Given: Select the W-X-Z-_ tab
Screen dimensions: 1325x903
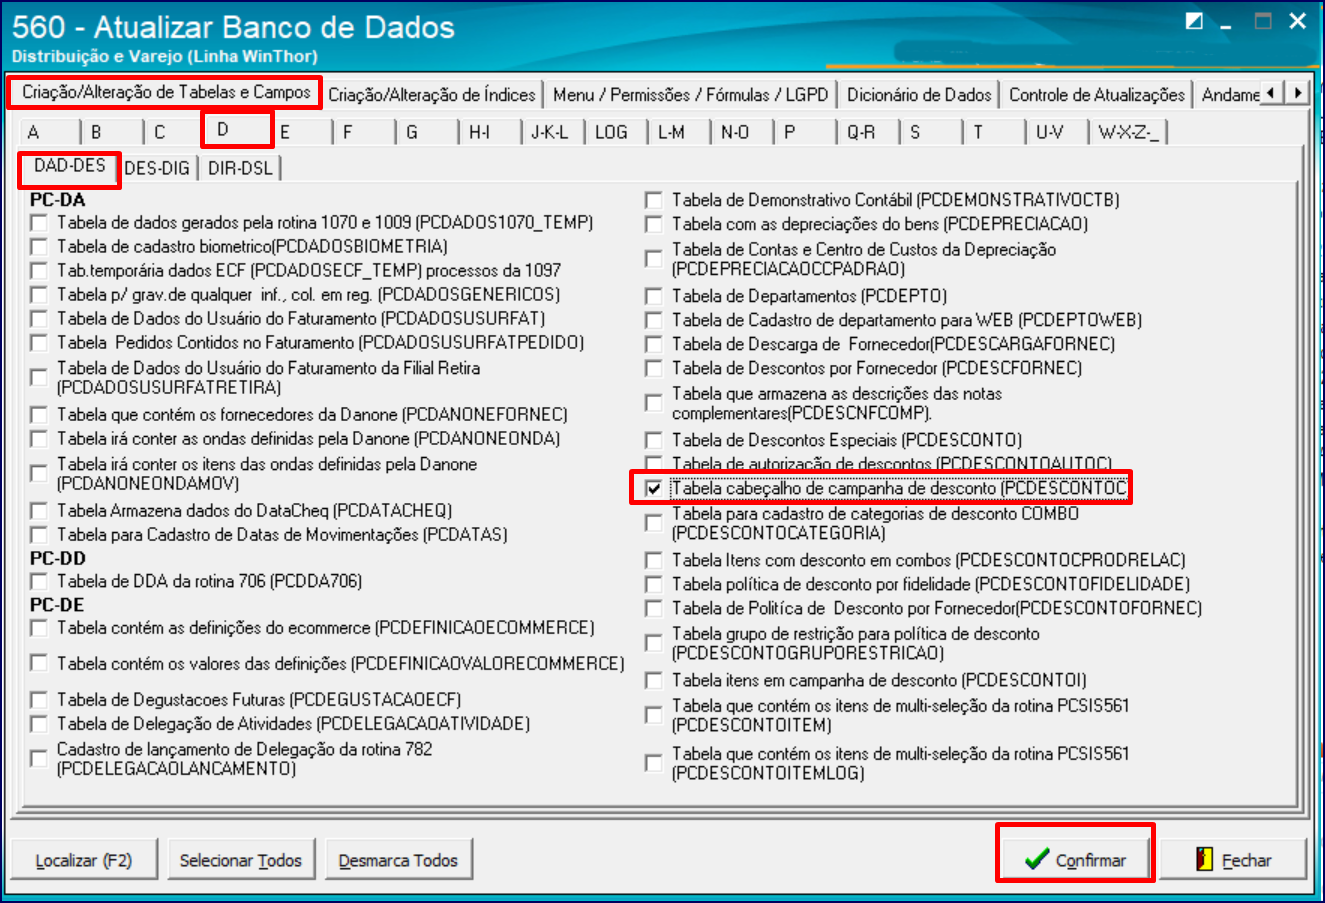Looking at the screenshot, I should tap(1130, 132).
